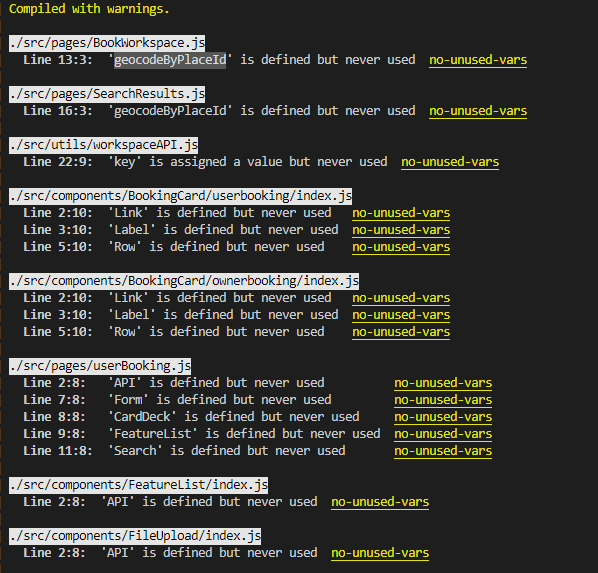
Task: Click no-unused-vars link for 'Search' warning
Action: coord(443,451)
